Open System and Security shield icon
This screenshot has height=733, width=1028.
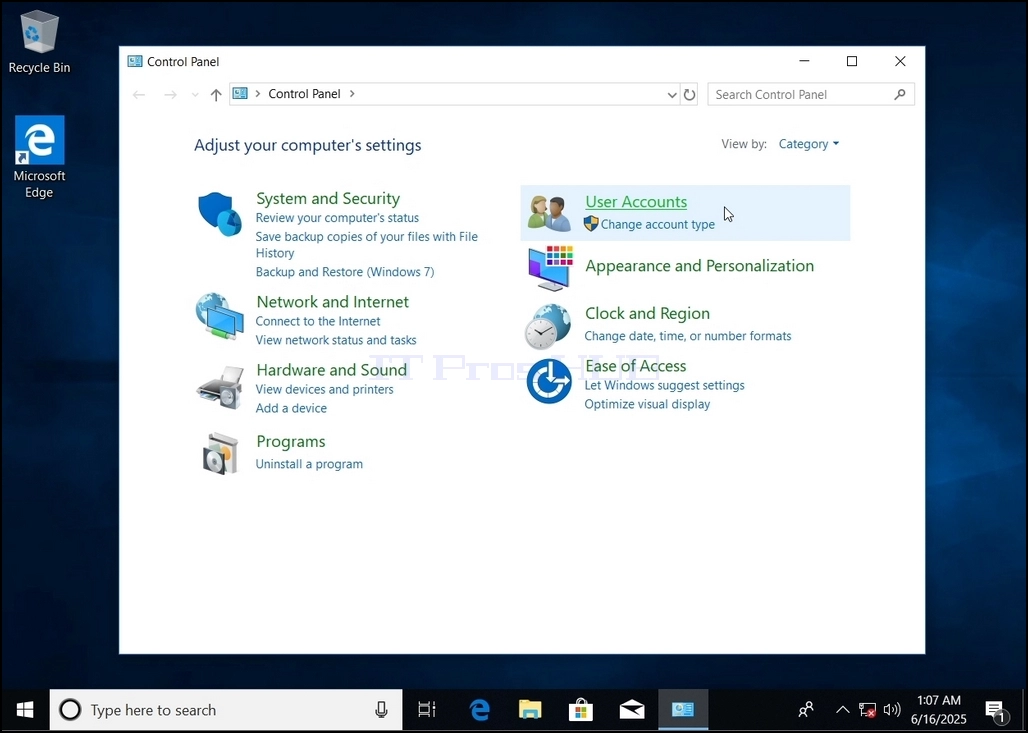click(x=220, y=214)
